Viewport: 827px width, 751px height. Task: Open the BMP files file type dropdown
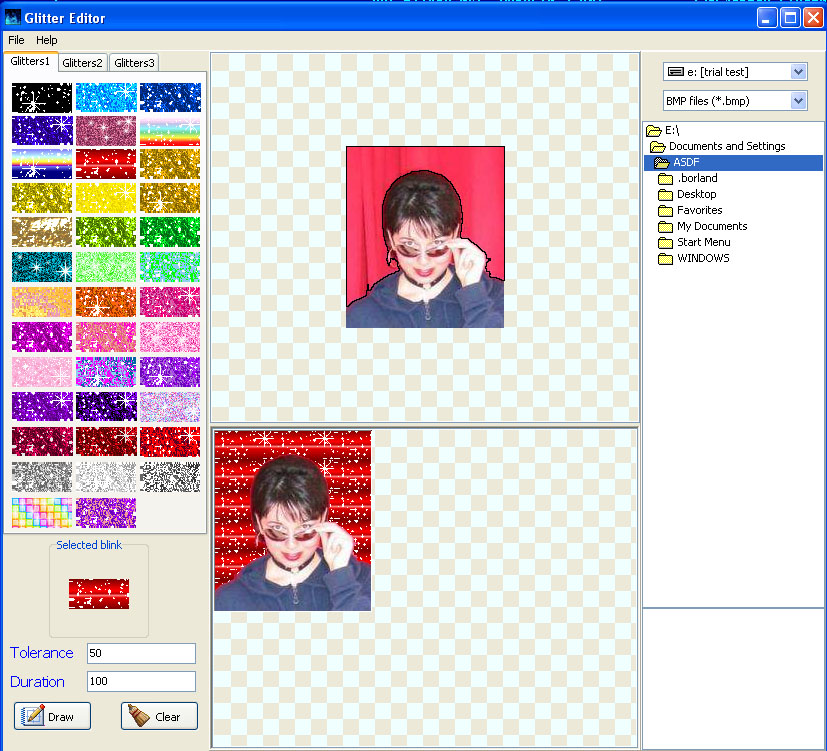[x=797, y=100]
